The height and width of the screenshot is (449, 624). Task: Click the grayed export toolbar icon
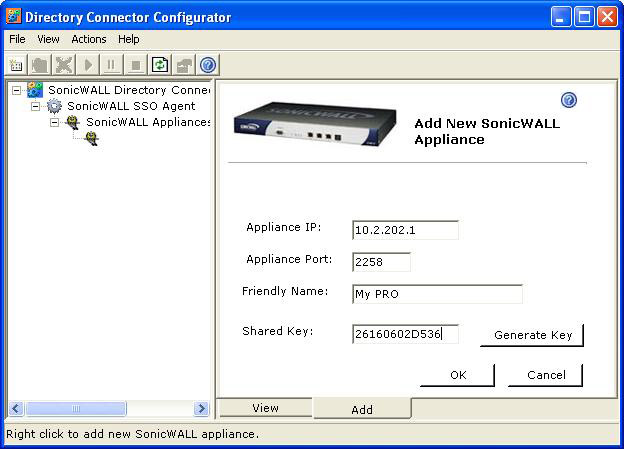(x=183, y=64)
